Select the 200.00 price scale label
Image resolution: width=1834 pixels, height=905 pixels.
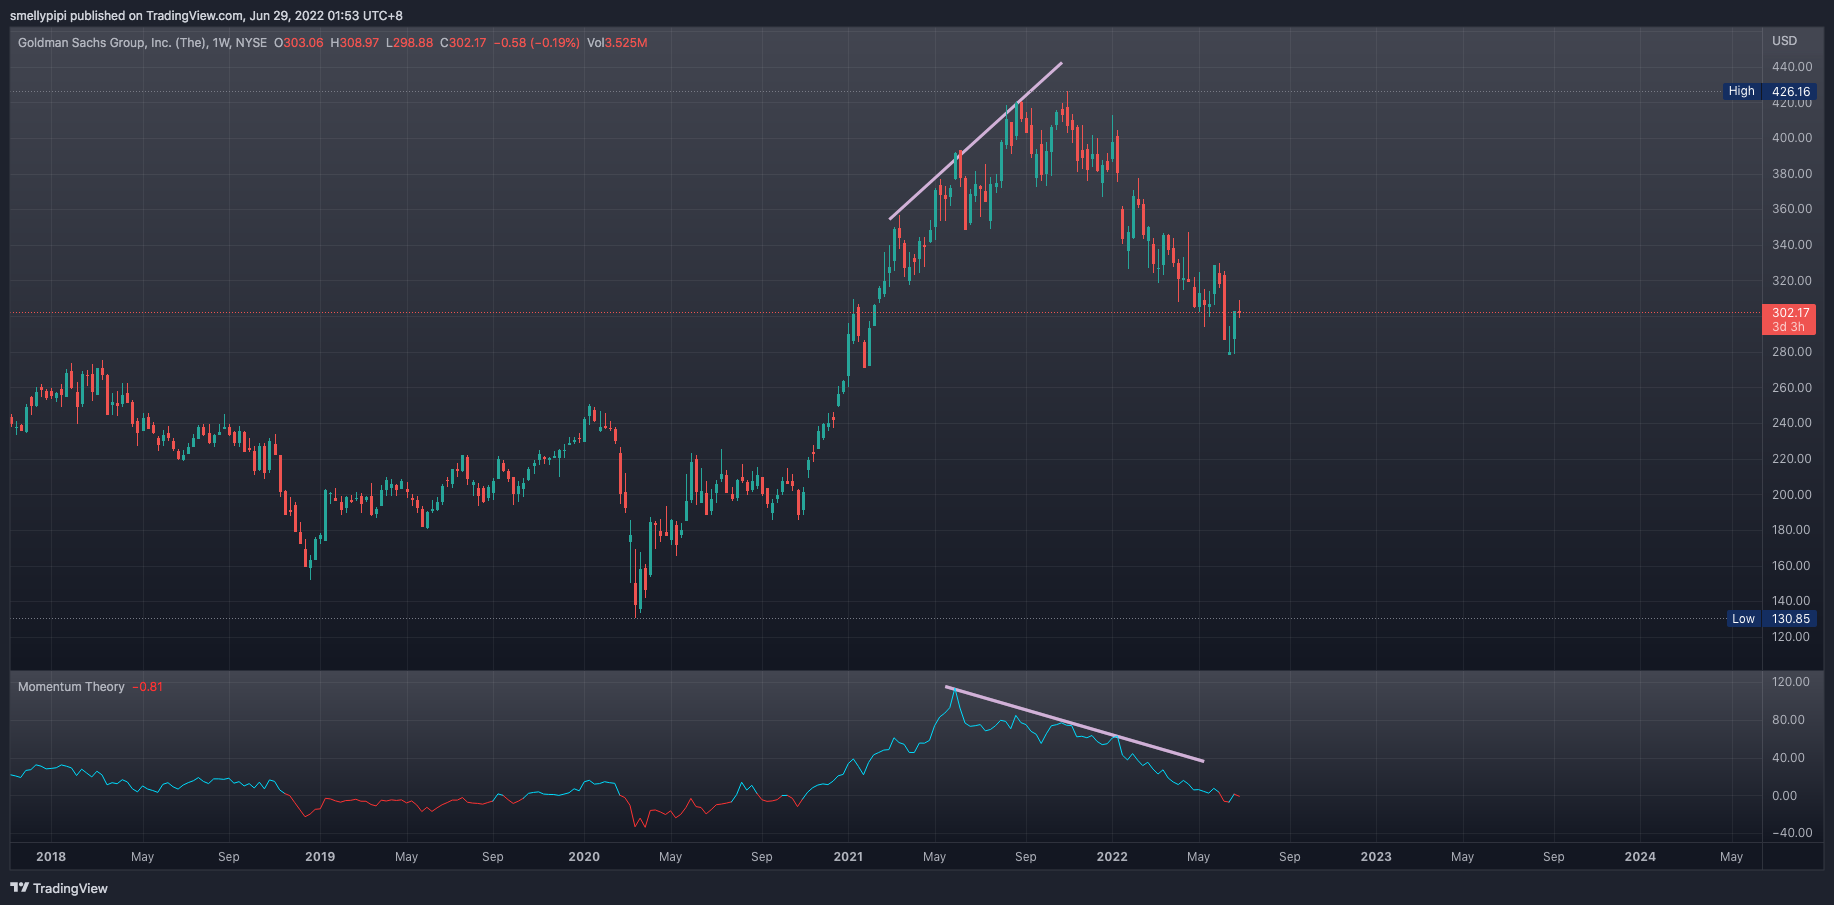[x=1792, y=495]
